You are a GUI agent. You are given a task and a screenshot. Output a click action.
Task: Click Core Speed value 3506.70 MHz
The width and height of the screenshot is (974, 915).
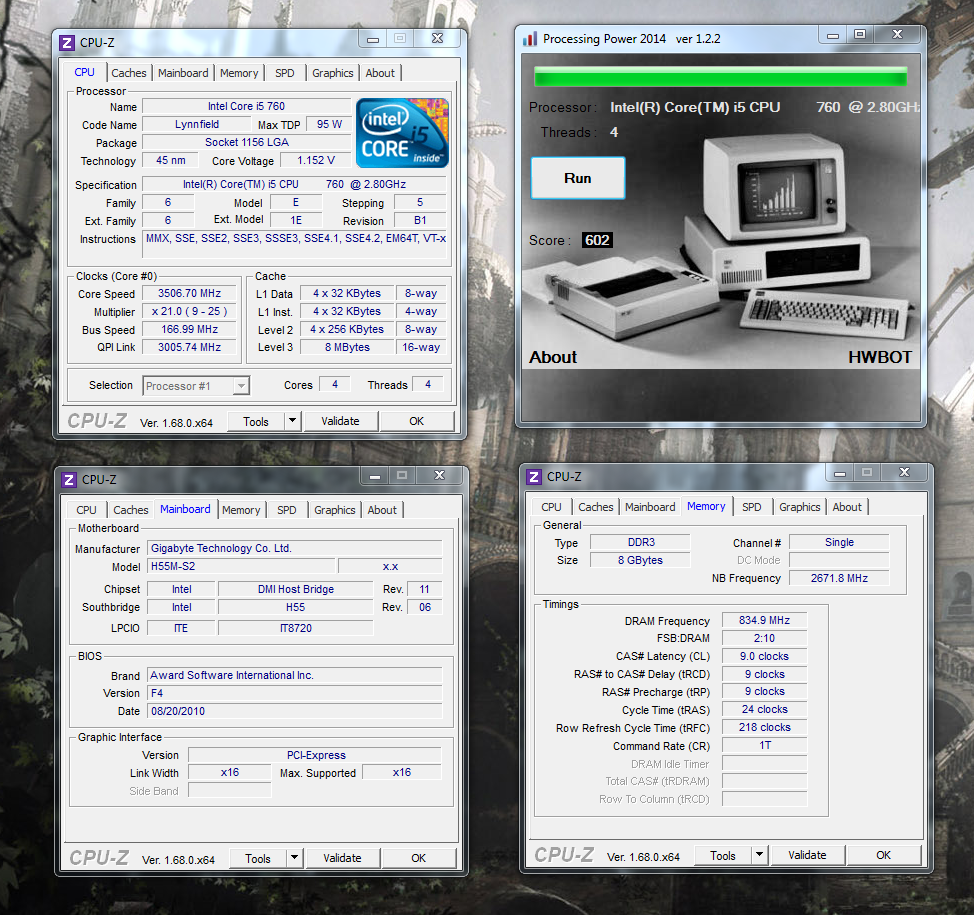(189, 293)
